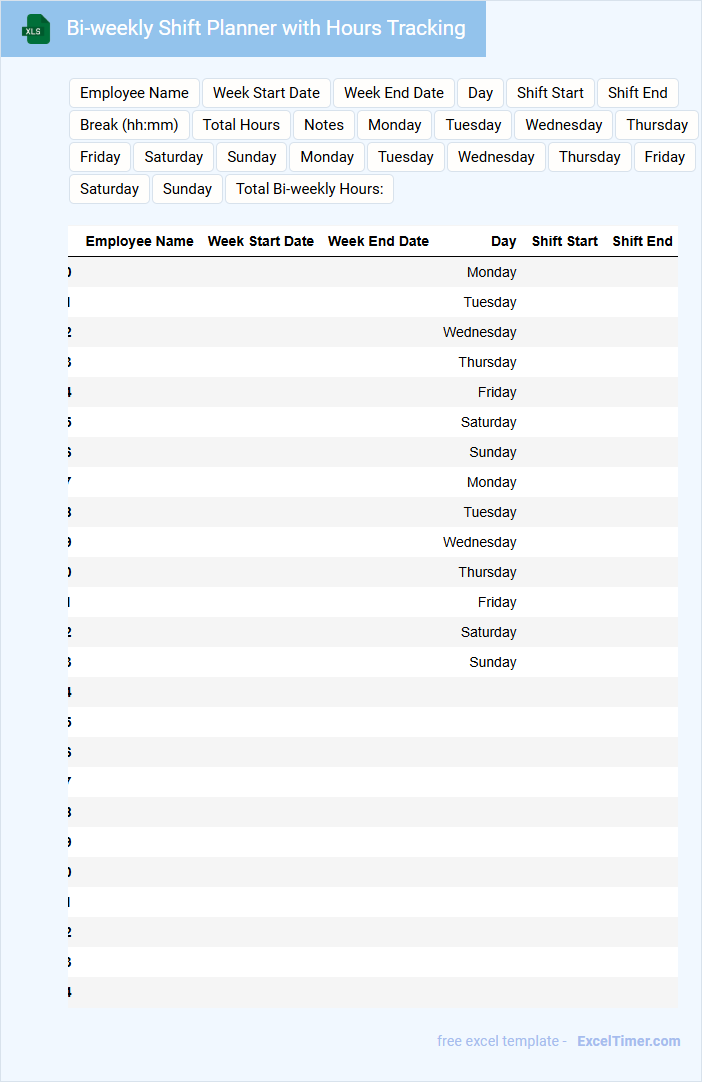Select the Shift Start table column header
Image resolution: width=702 pixels, height=1082 pixels.
point(564,241)
